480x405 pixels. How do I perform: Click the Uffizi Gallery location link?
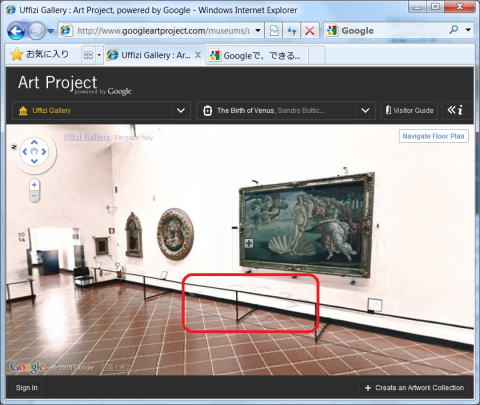[87, 137]
